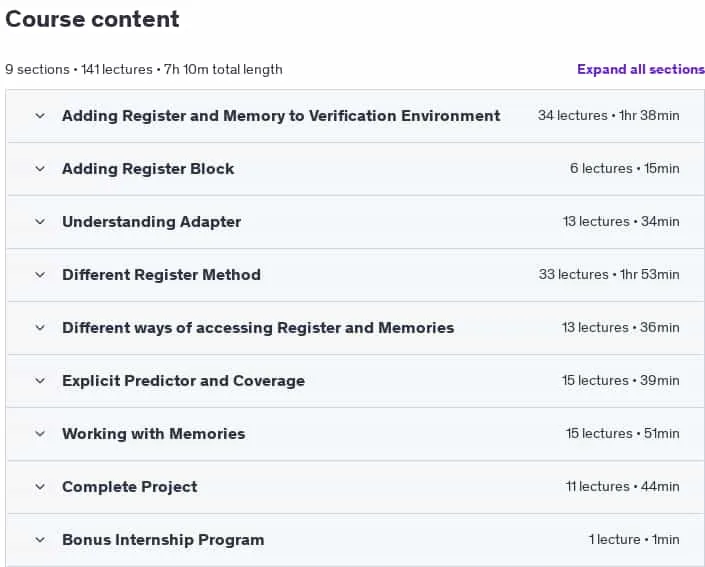Click Expand all sections link
The image size is (705, 567).
click(641, 69)
